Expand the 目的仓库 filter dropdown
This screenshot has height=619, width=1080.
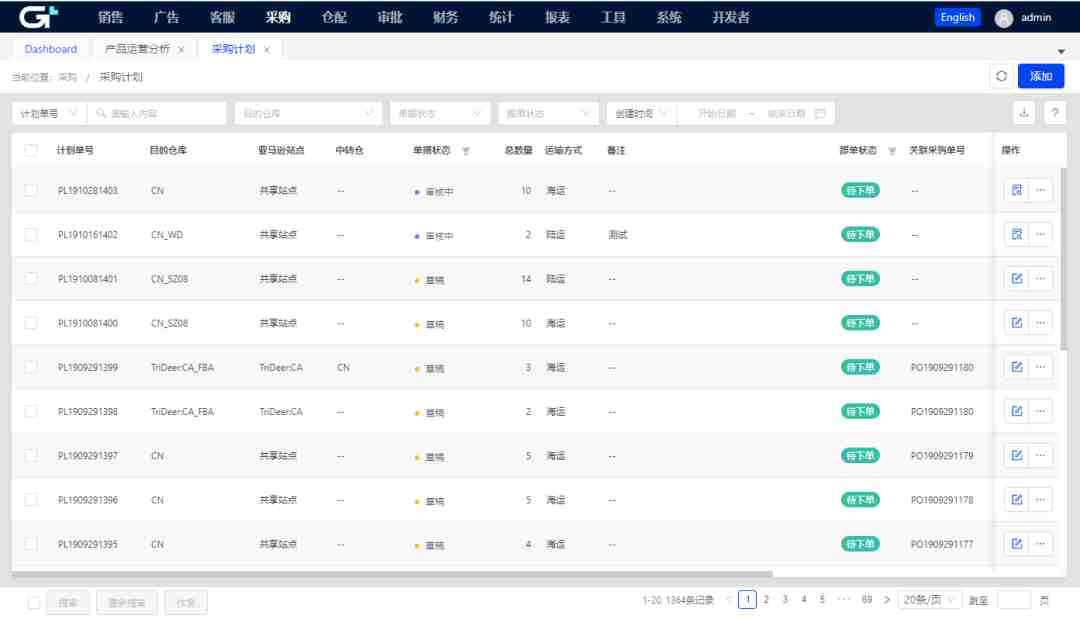point(308,114)
